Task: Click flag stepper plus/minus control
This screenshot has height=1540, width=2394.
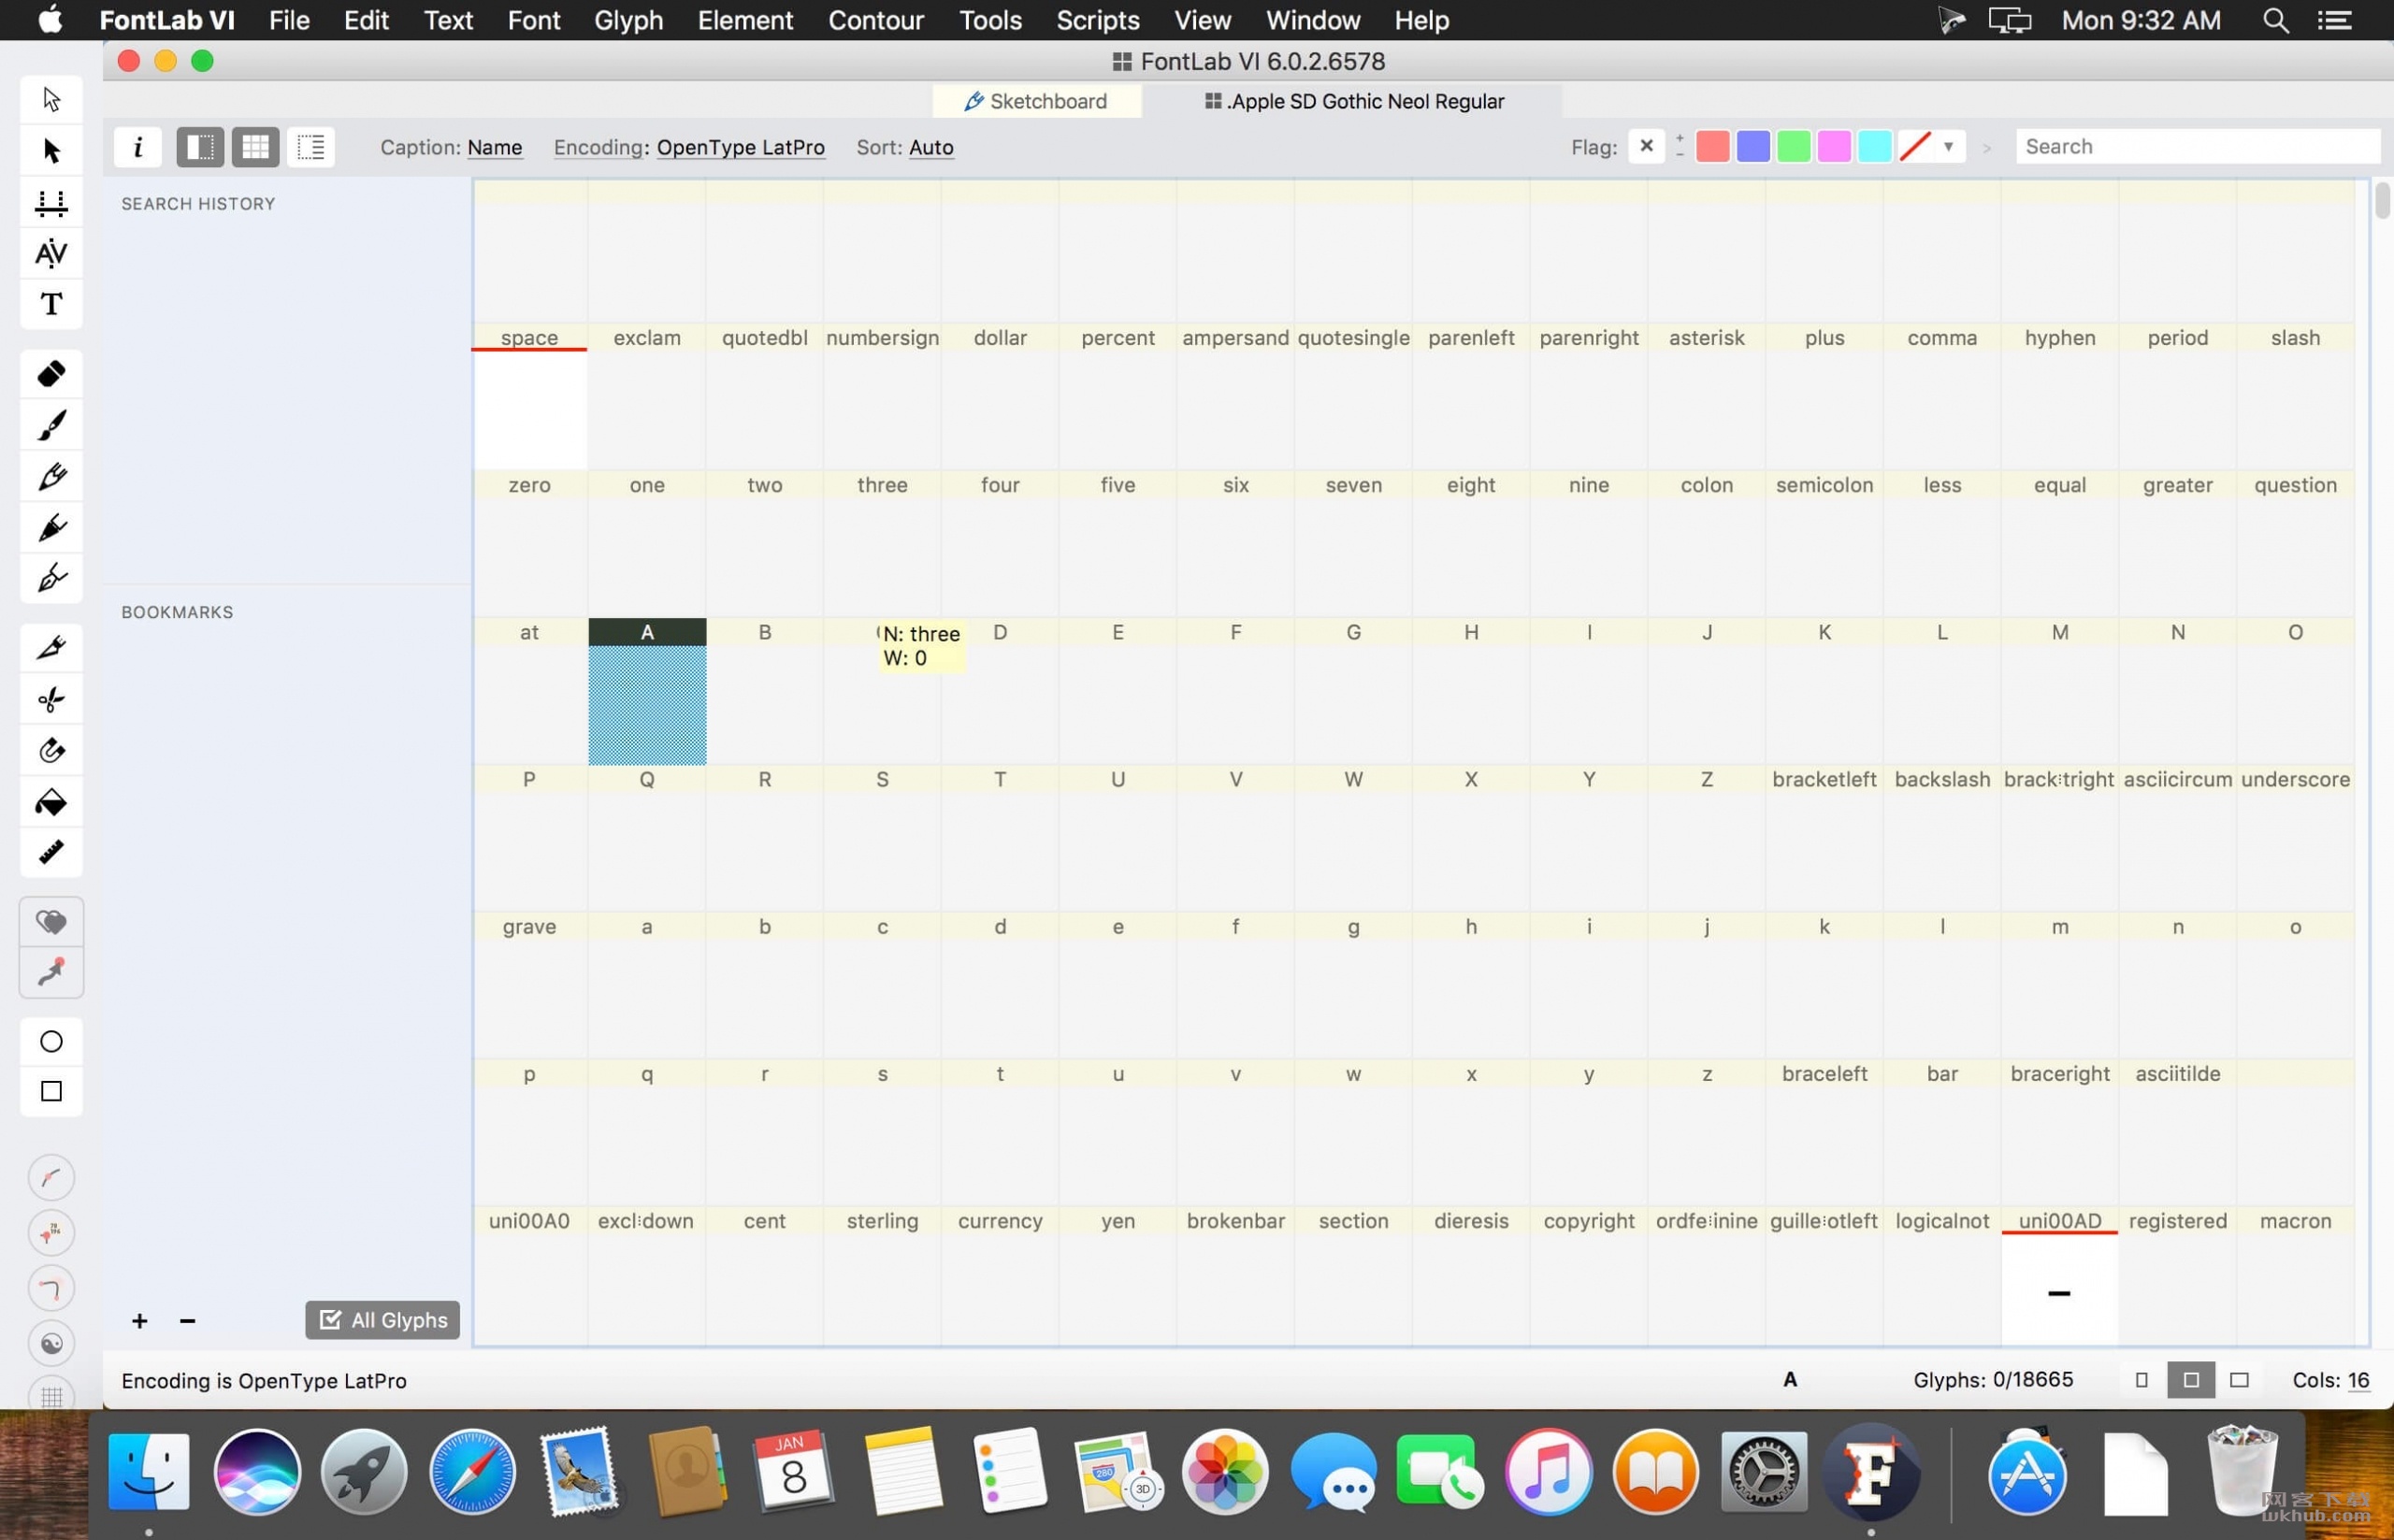Action: tap(1680, 147)
